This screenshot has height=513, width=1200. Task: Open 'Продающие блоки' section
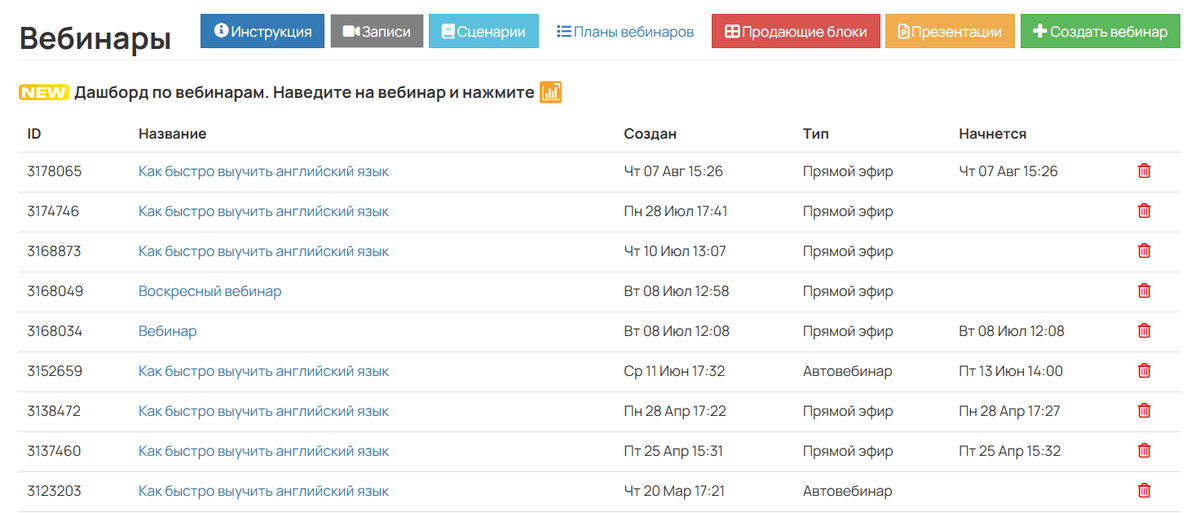[795, 31]
